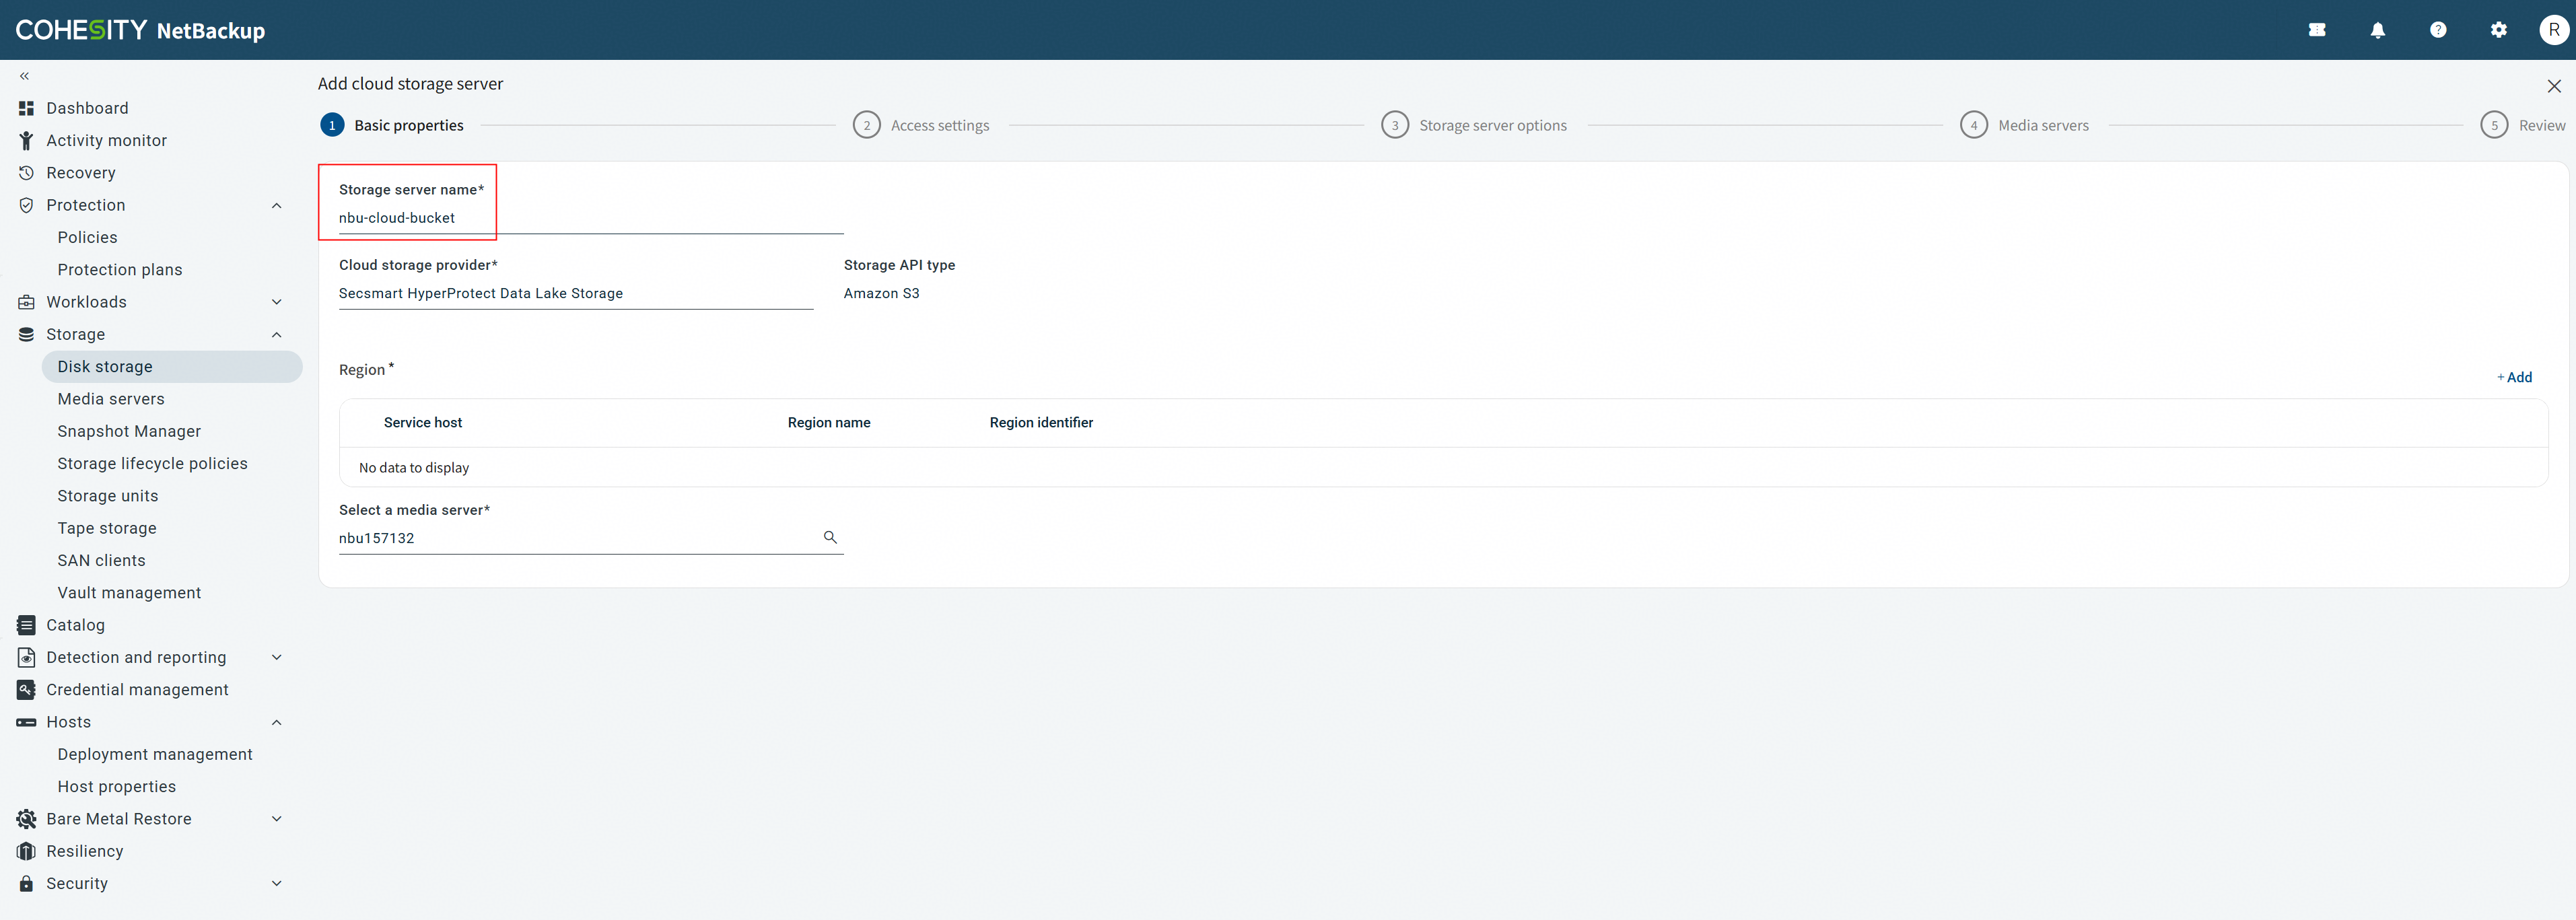The height and width of the screenshot is (920, 2576).
Task: Click the Hosts server icon
Action: (26, 722)
